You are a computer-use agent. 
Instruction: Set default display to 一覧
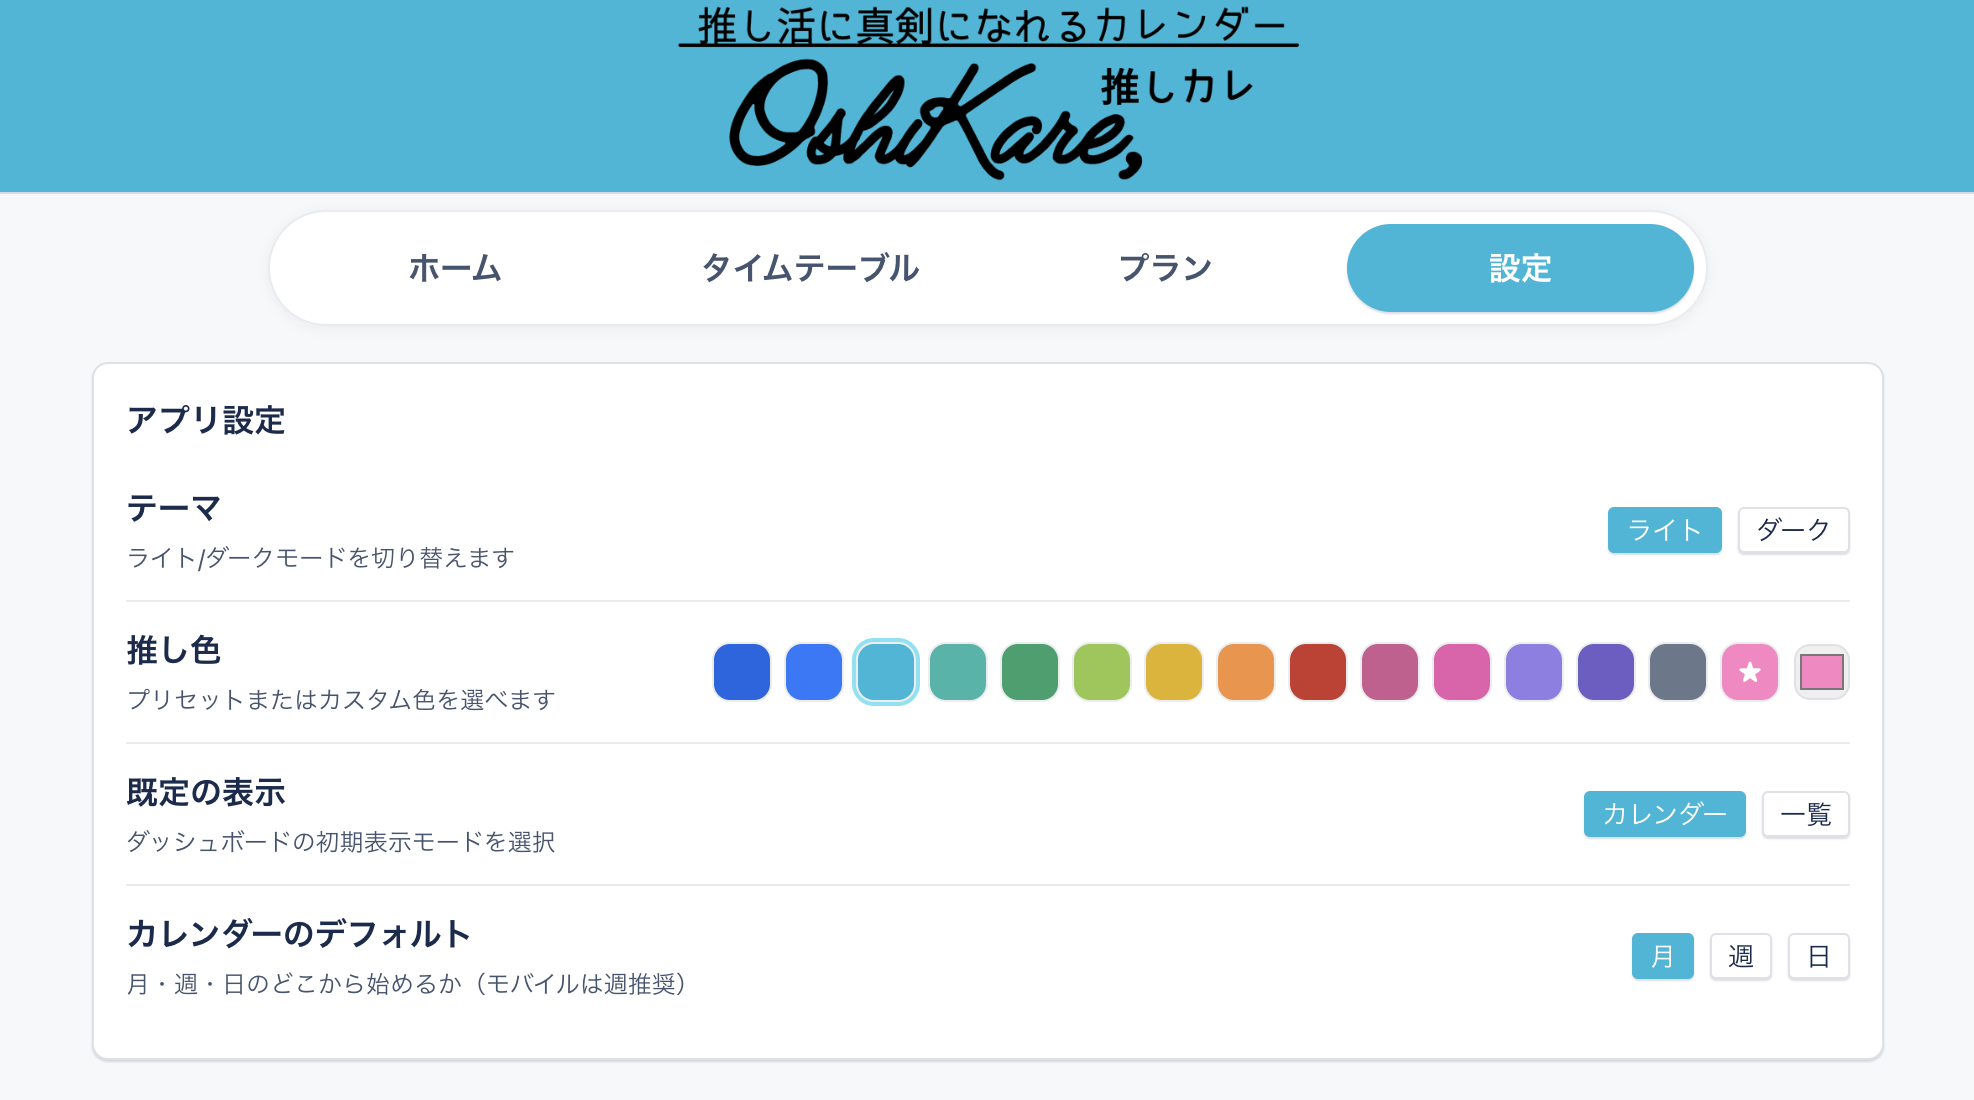tap(1805, 814)
